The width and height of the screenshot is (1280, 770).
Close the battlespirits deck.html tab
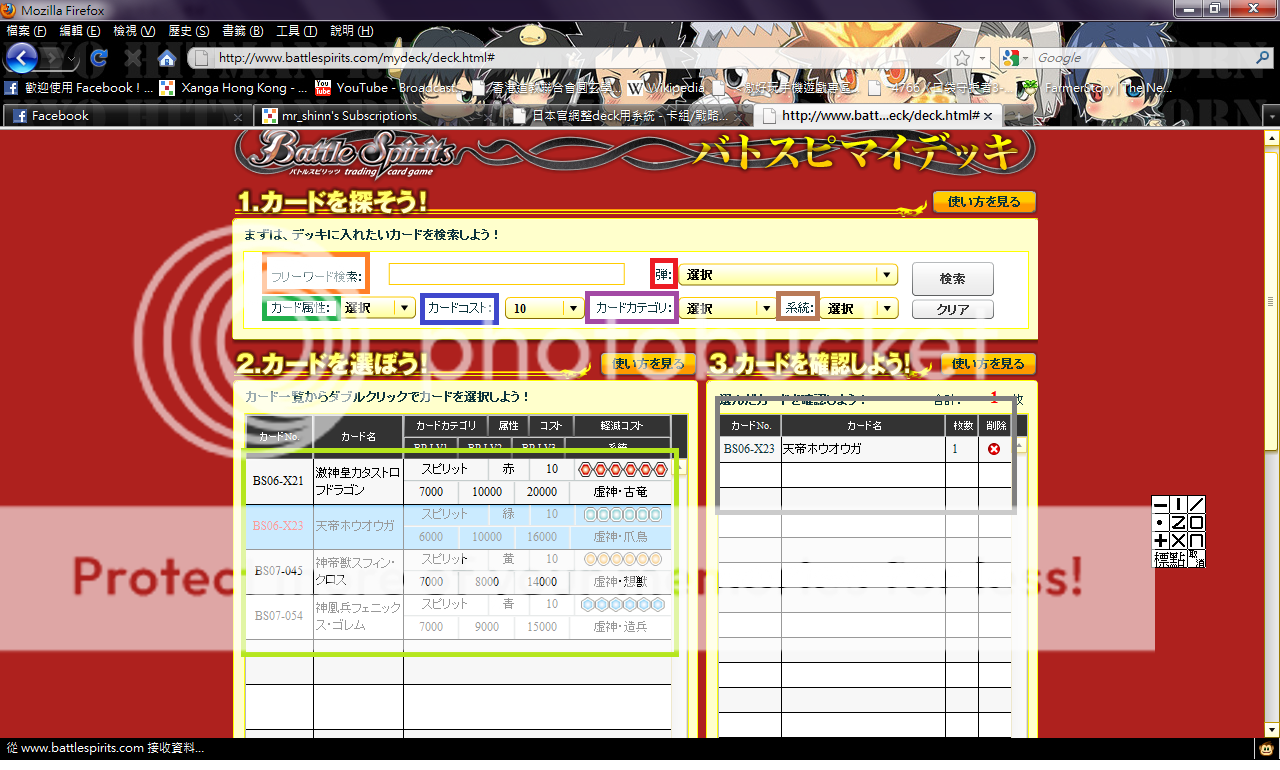point(988,116)
